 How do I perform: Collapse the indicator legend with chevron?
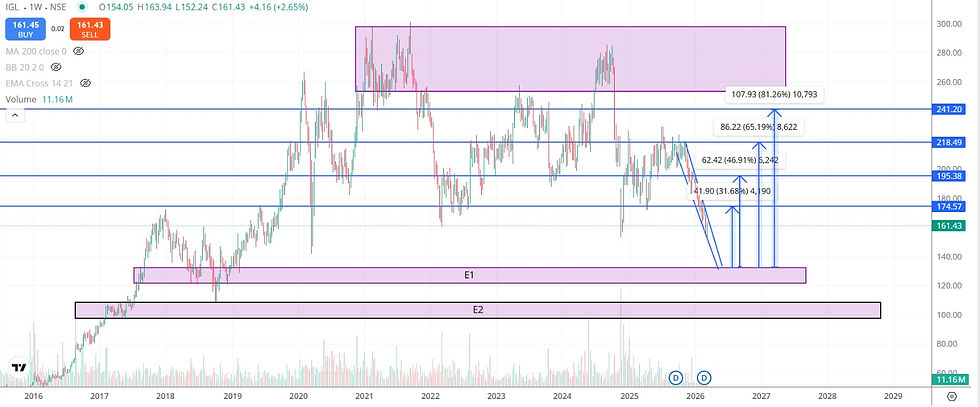[x=16, y=114]
